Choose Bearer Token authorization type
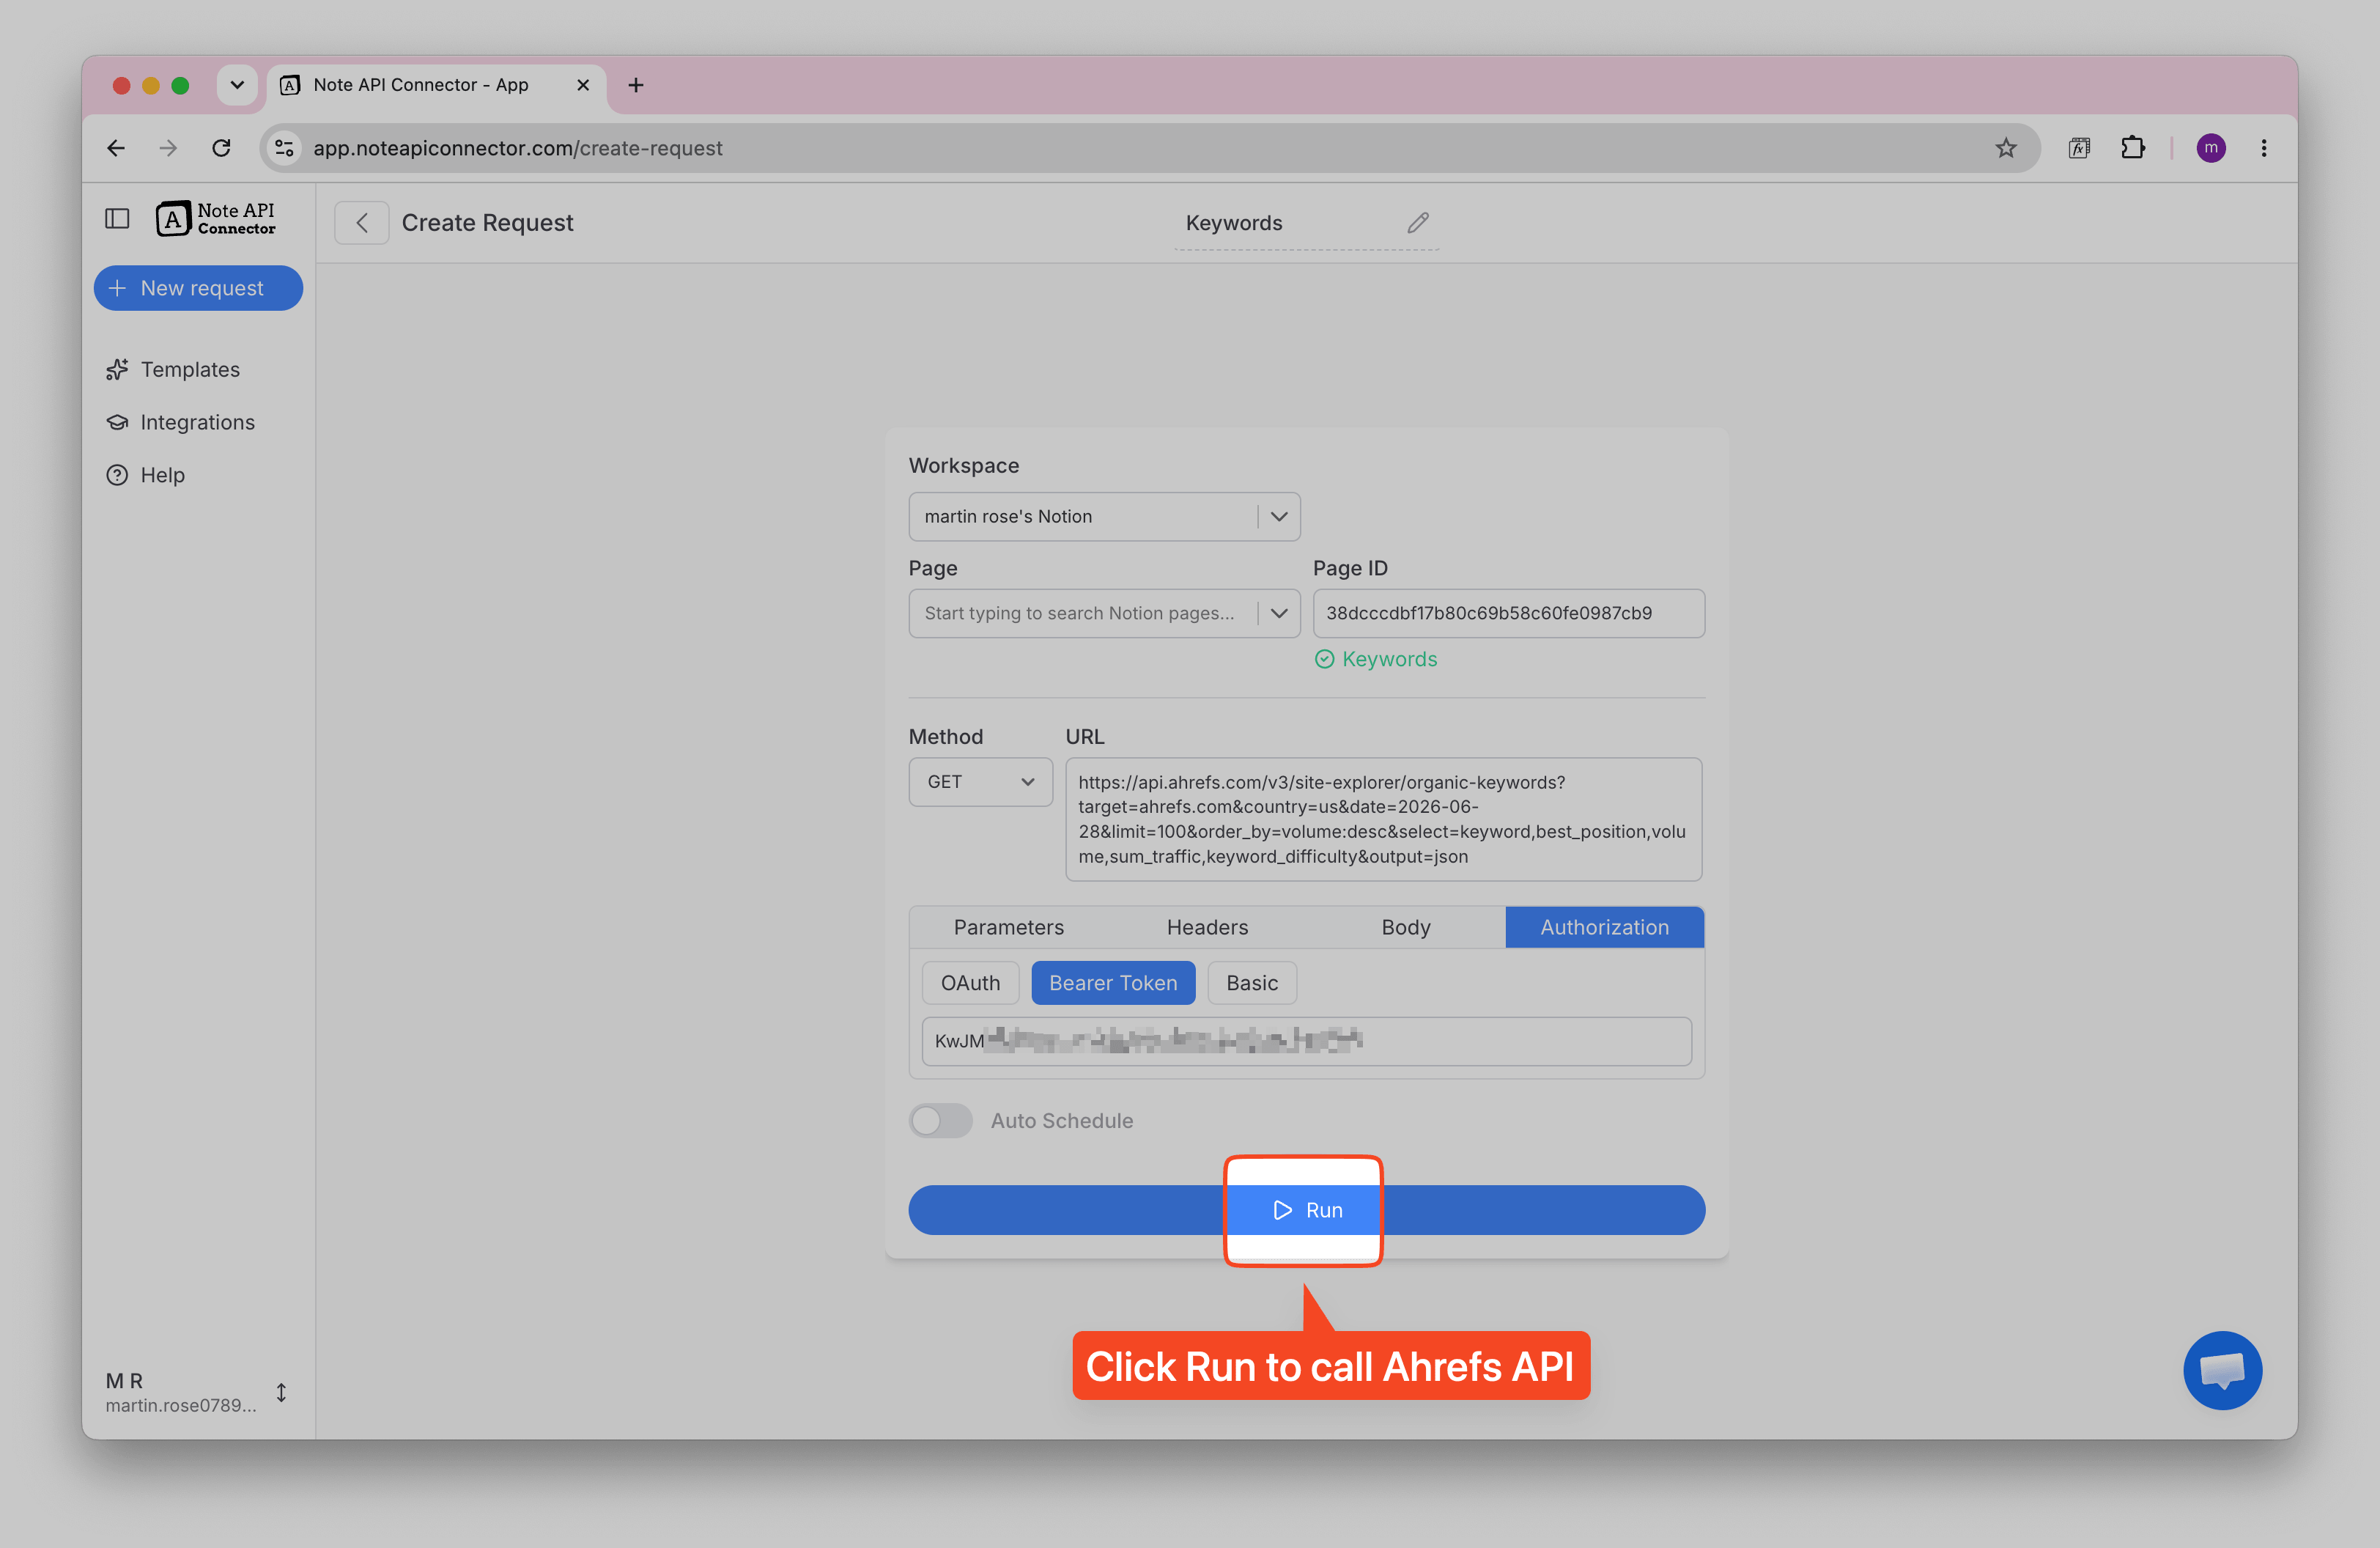This screenshot has height=1548, width=2380. pos(1113,983)
